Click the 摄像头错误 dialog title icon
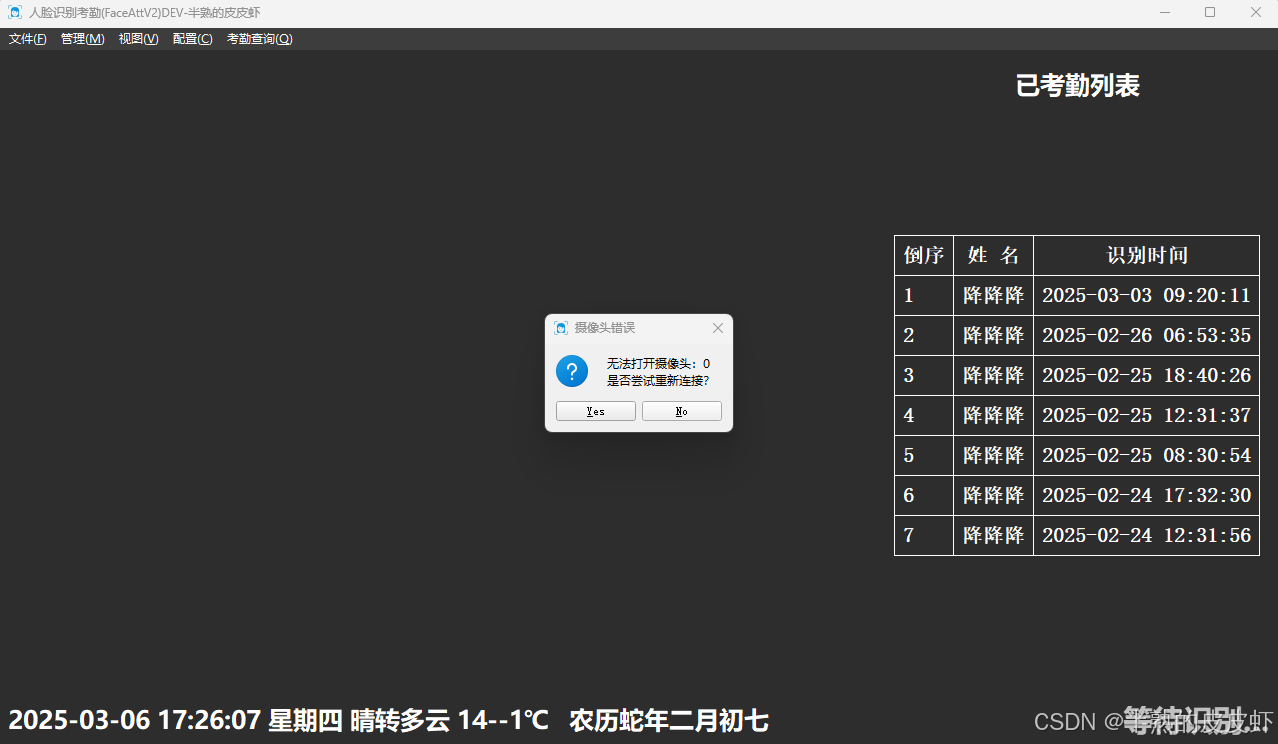The height and width of the screenshot is (744, 1278). pyautogui.click(x=561, y=328)
